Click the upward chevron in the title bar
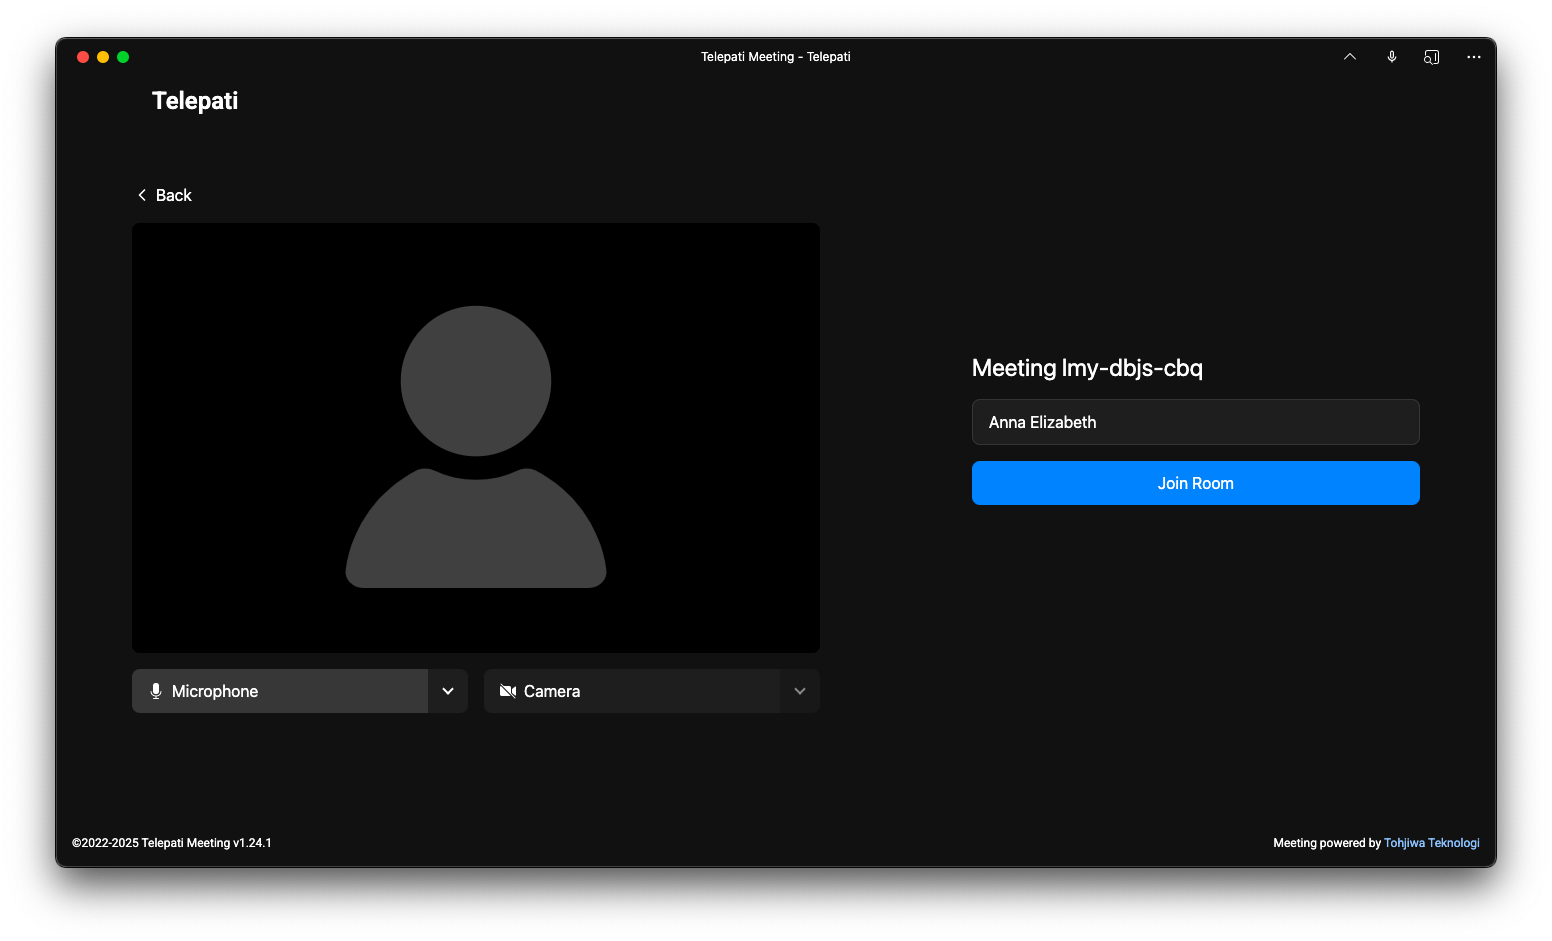The height and width of the screenshot is (941, 1552). click(x=1349, y=57)
